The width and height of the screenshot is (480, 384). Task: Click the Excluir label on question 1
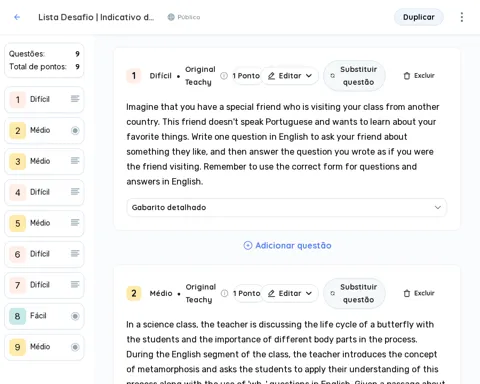424,76
